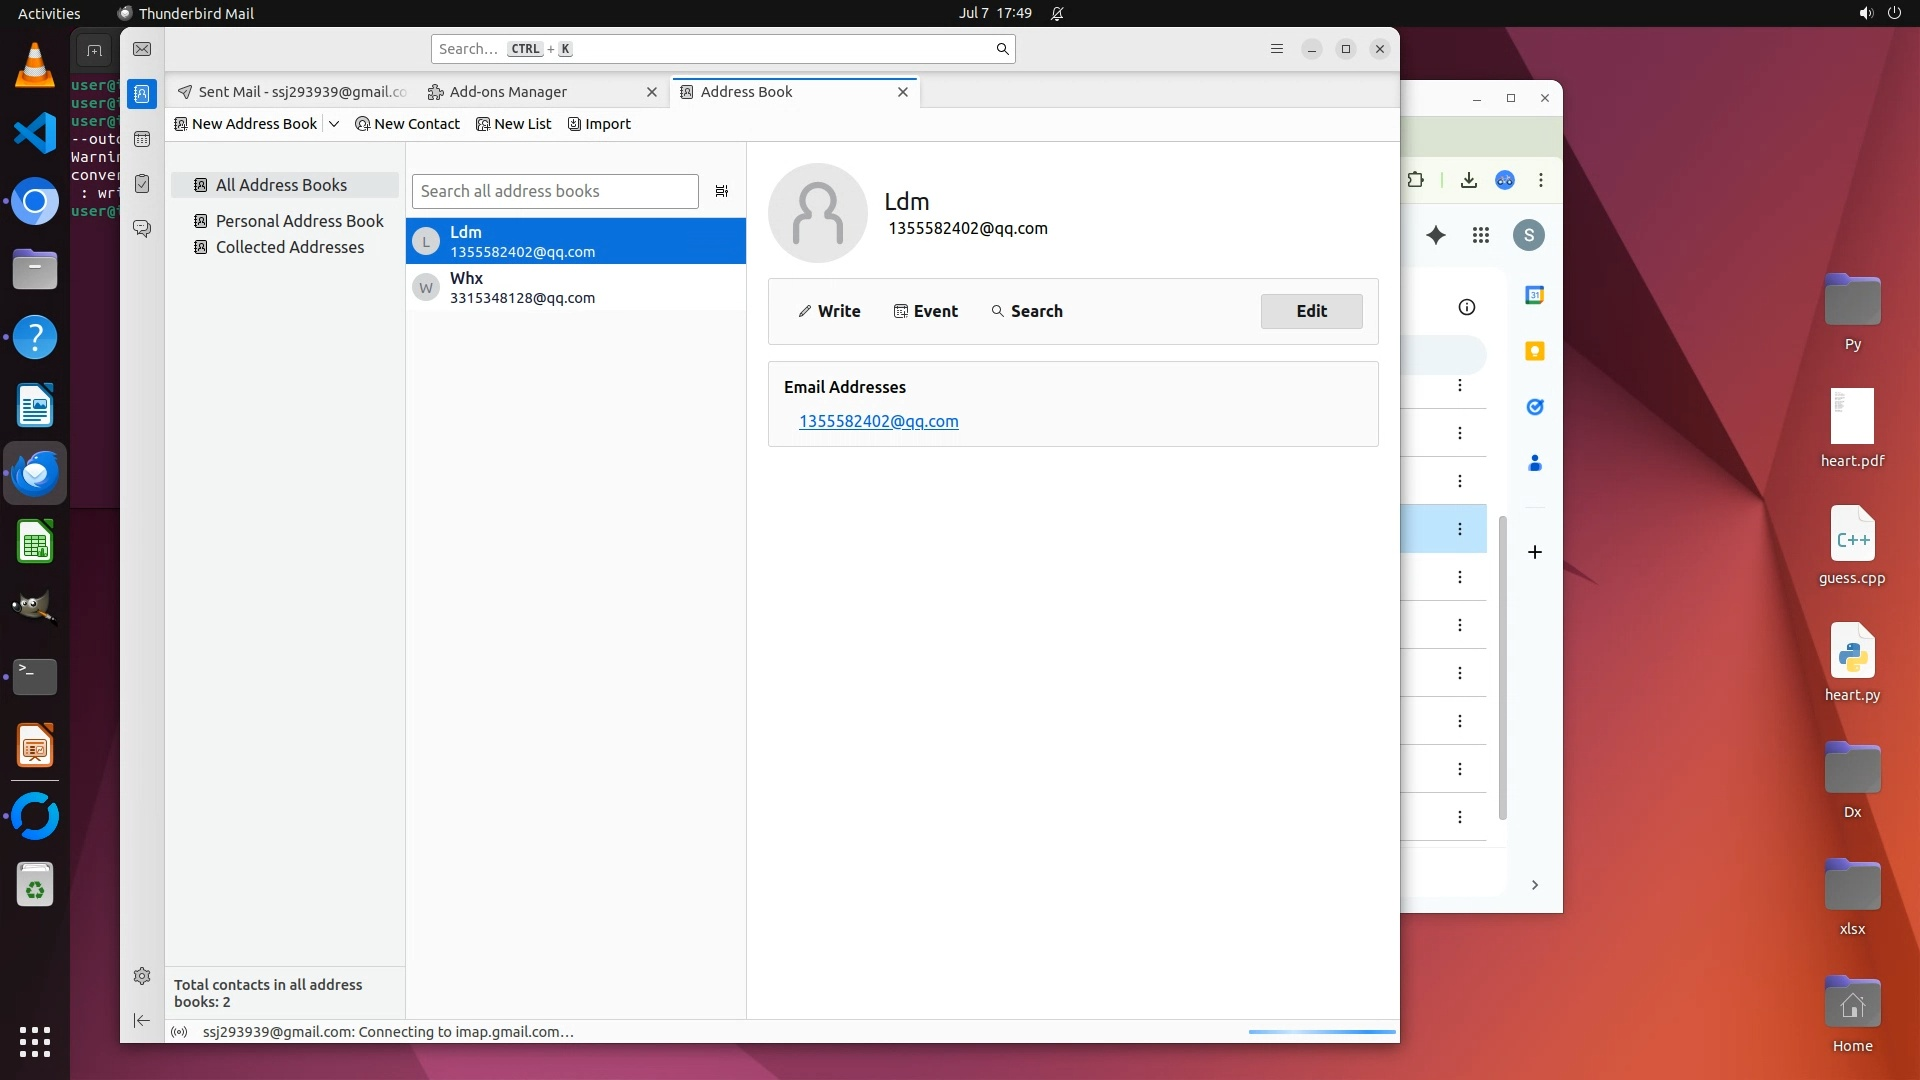Open the Thunderbird application menu

click(1276, 49)
